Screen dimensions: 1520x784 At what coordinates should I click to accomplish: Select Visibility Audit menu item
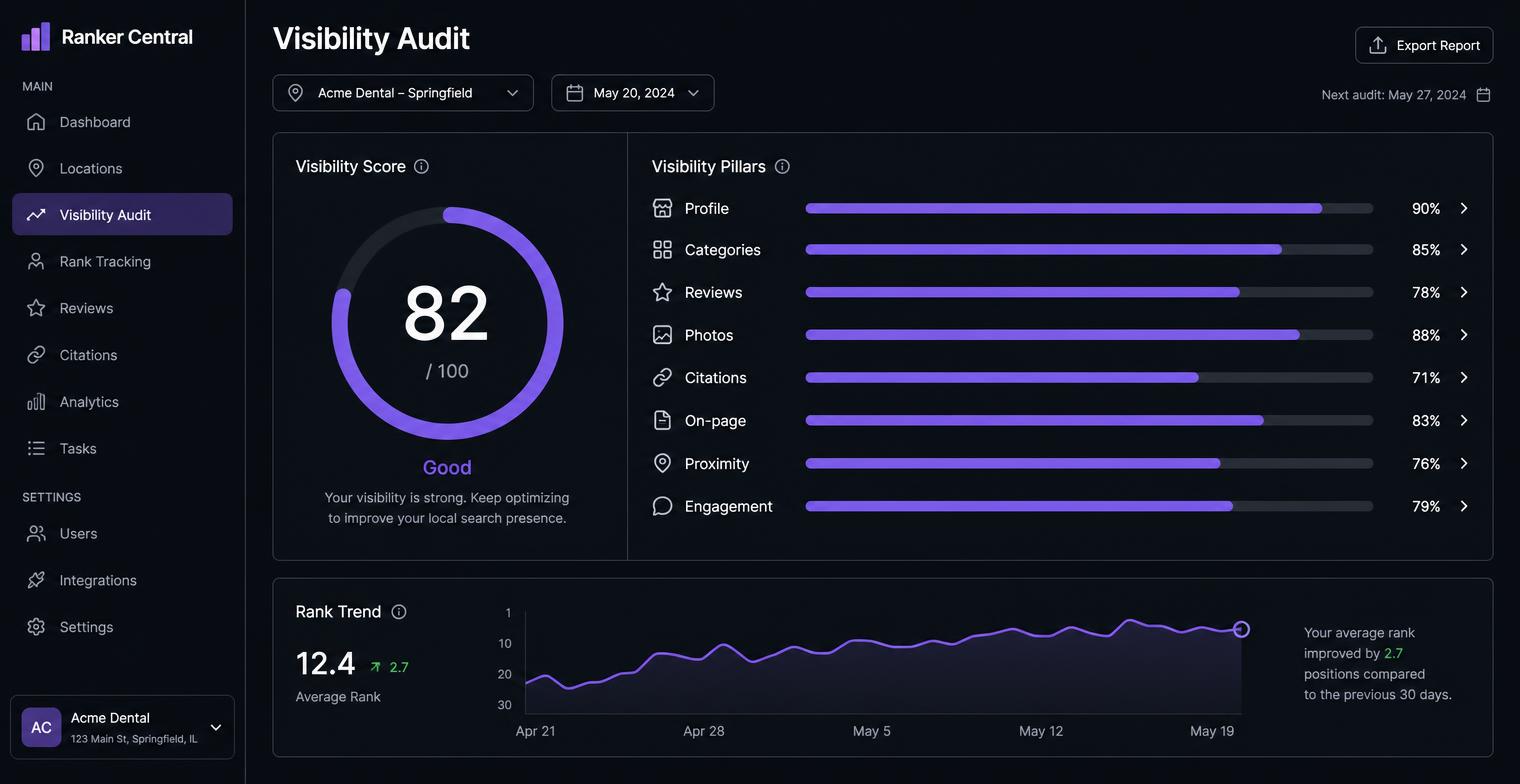[x=122, y=214]
